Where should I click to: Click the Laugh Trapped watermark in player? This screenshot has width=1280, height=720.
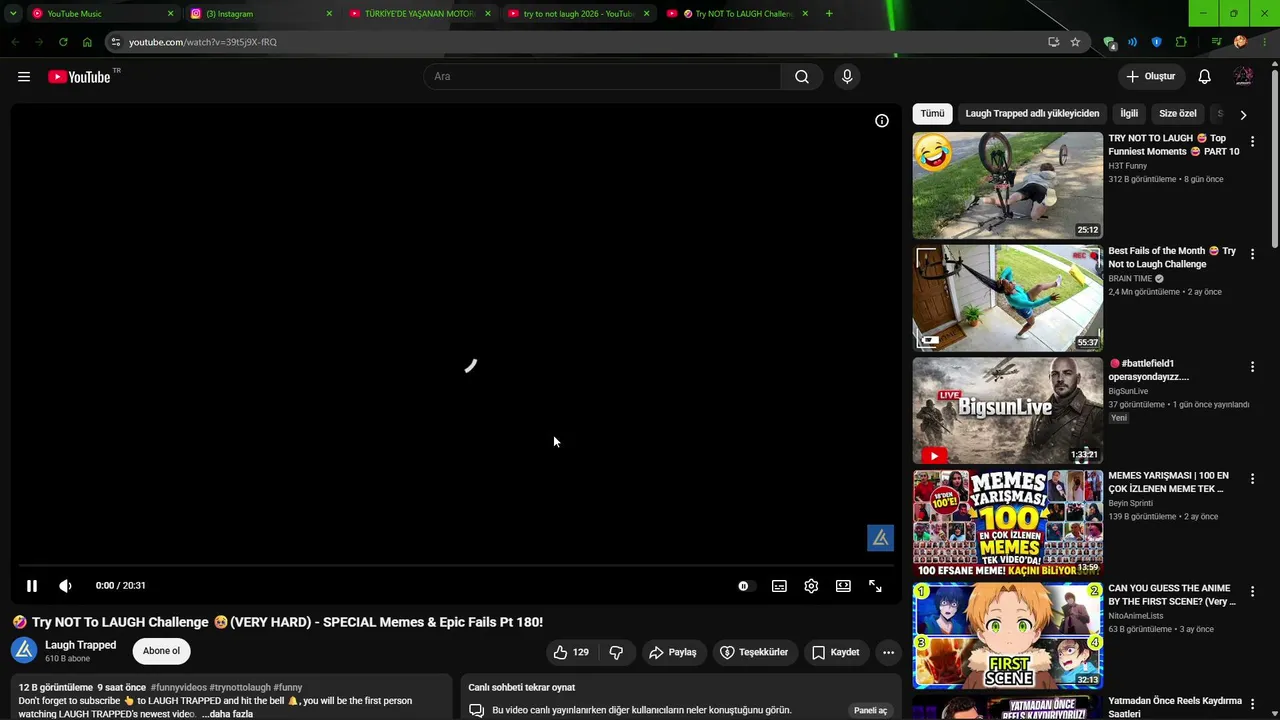point(880,538)
